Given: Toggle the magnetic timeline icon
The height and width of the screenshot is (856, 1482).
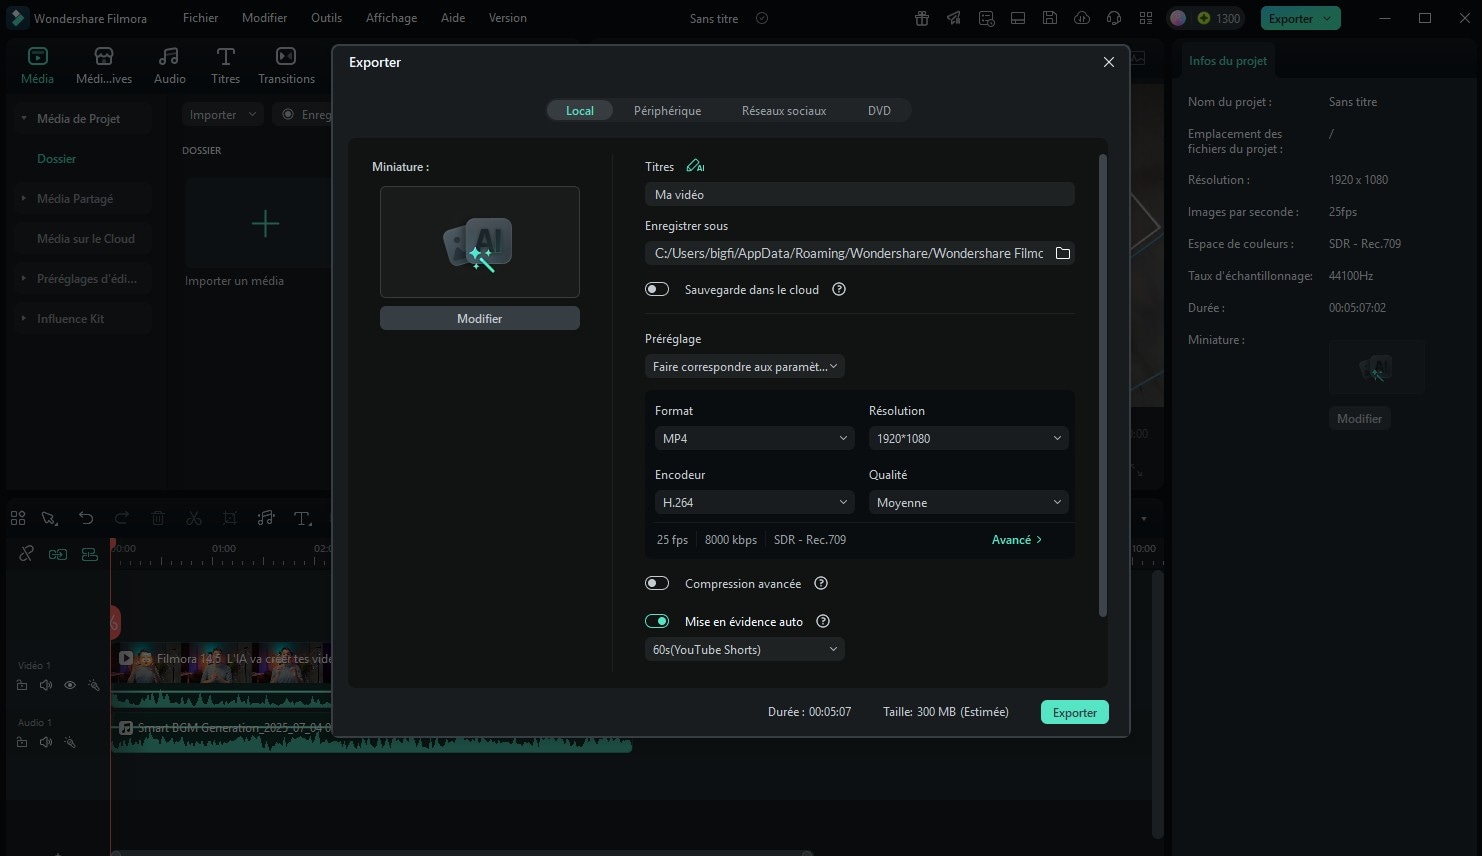Looking at the screenshot, I should click(90, 553).
